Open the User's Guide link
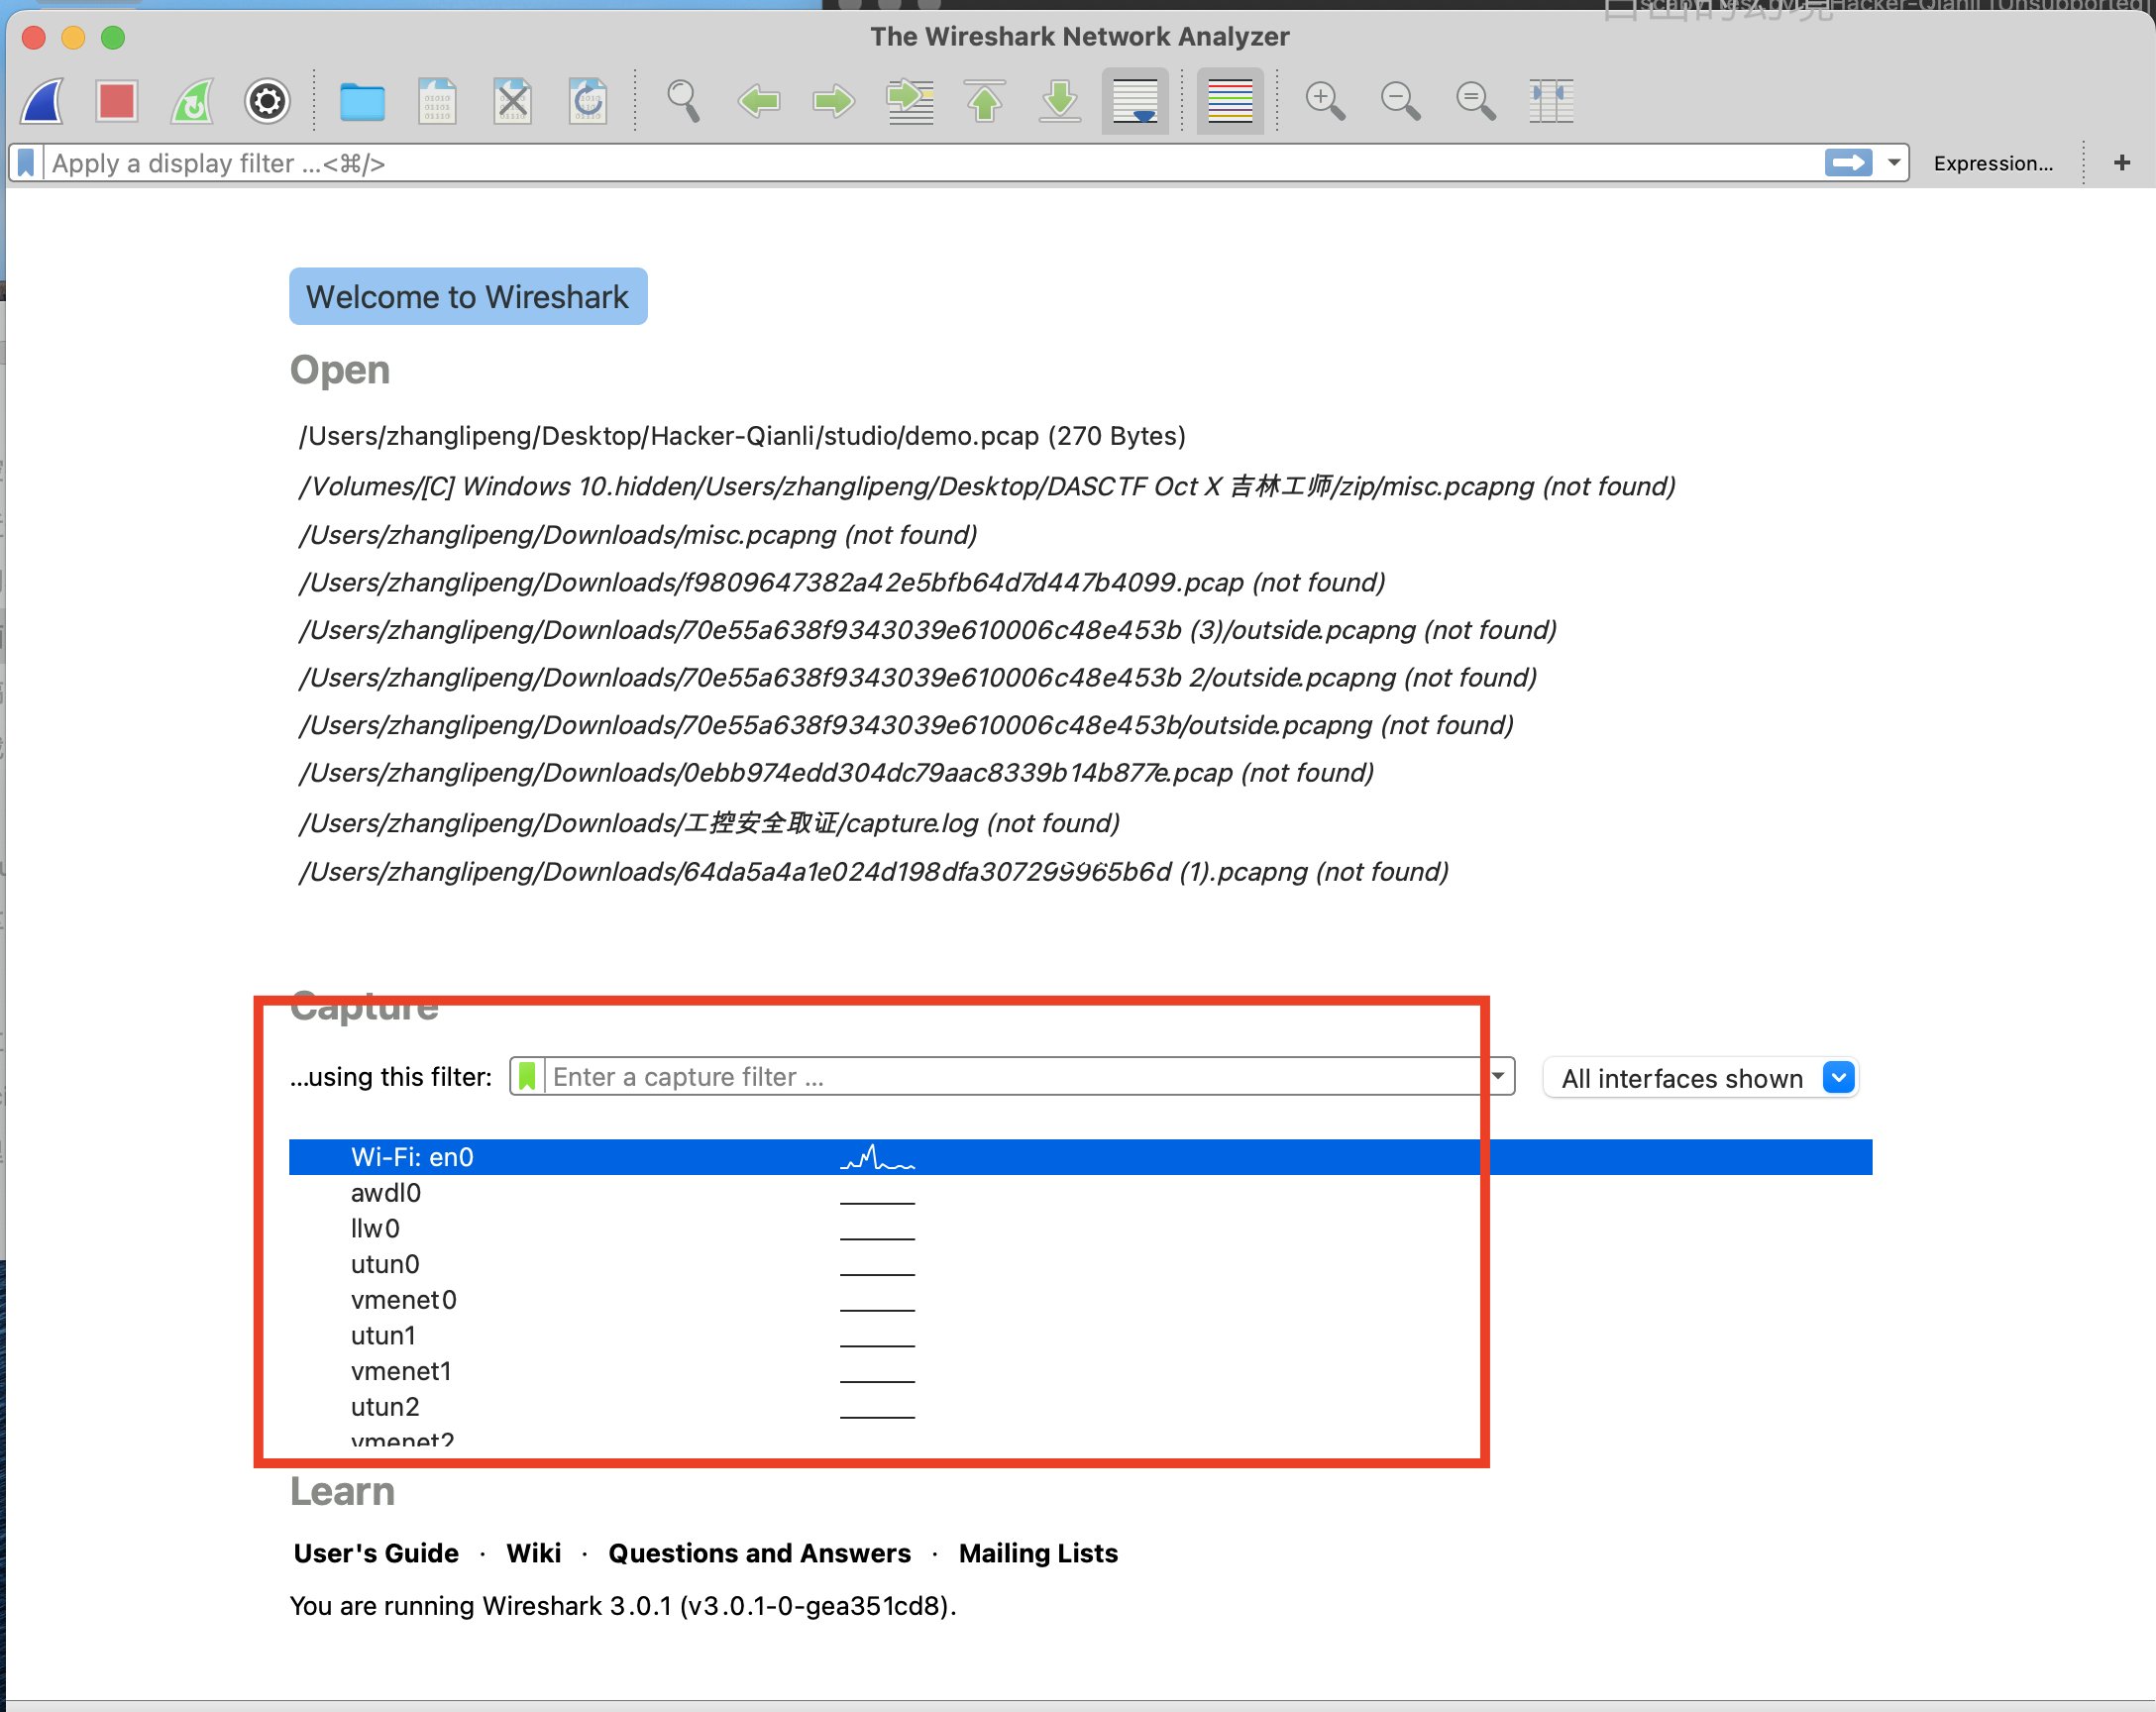The height and width of the screenshot is (1712, 2156). tap(376, 1552)
